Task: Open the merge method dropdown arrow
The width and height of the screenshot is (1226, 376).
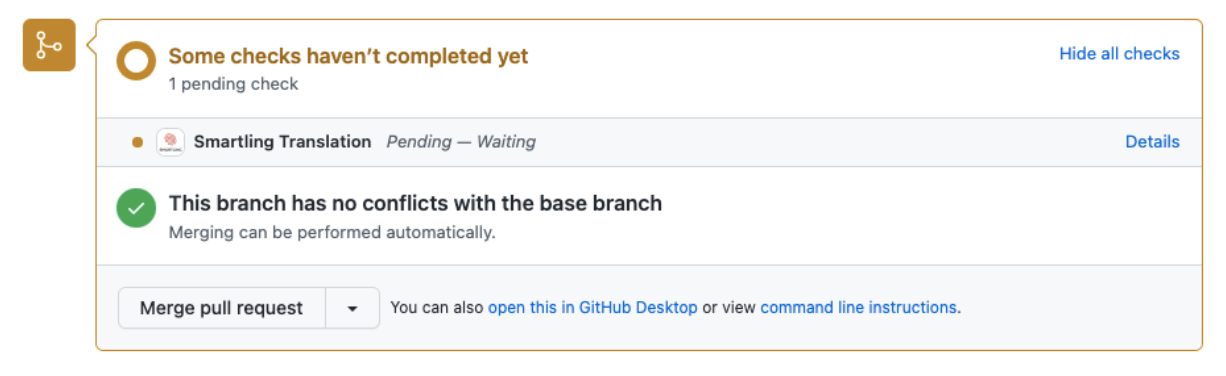Action: (x=353, y=308)
